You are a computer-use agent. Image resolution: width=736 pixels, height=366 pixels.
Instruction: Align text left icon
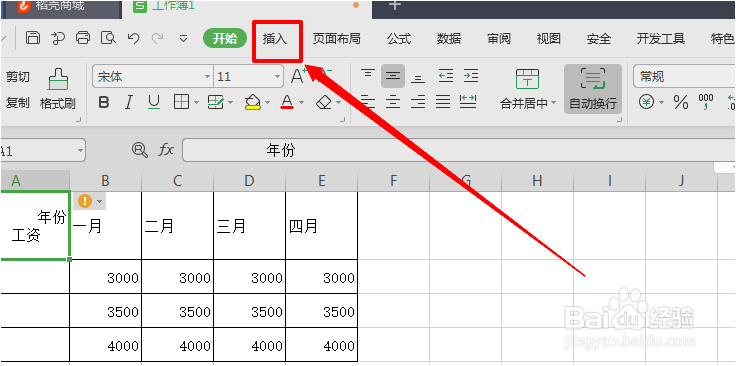coord(368,101)
